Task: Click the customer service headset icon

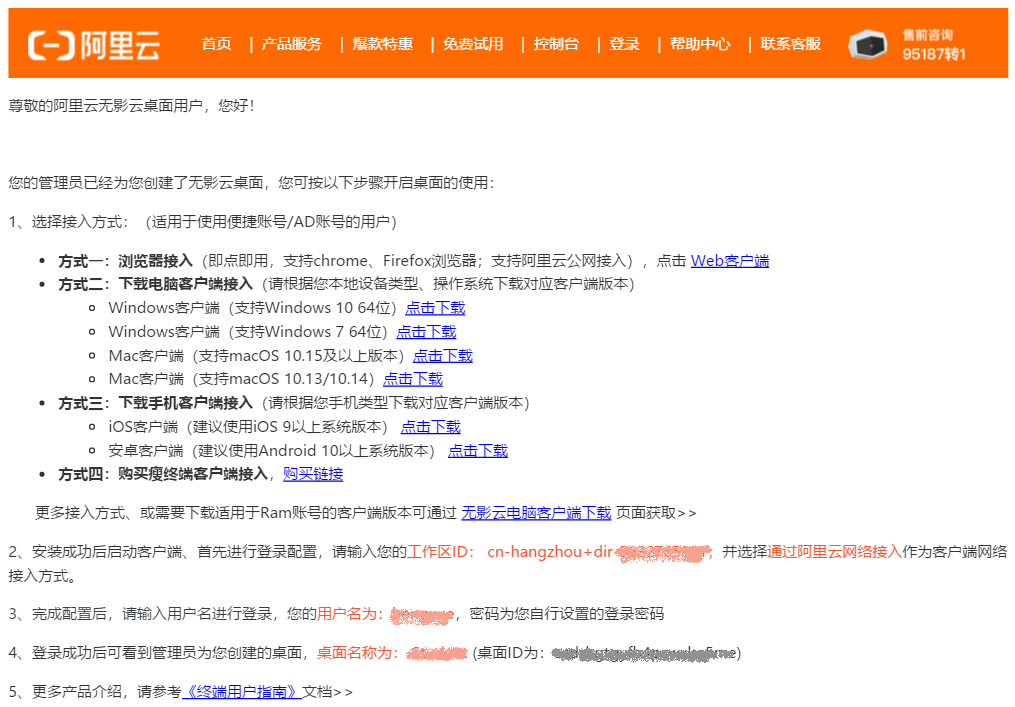Action: pyautogui.click(x=867, y=44)
